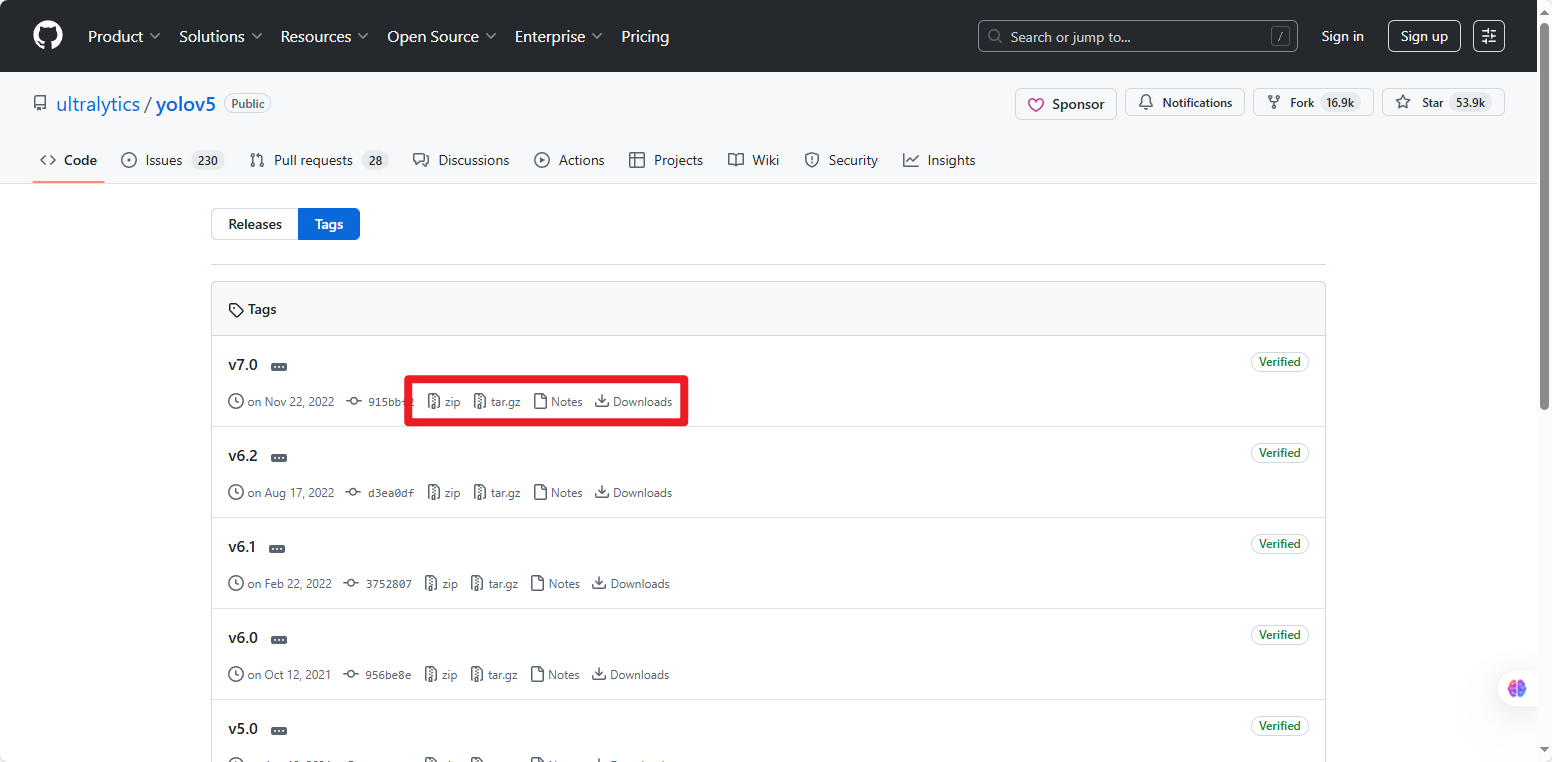This screenshot has width=1552, height=762.
Task: Open the Pricing page
Action: click(645, 36)
